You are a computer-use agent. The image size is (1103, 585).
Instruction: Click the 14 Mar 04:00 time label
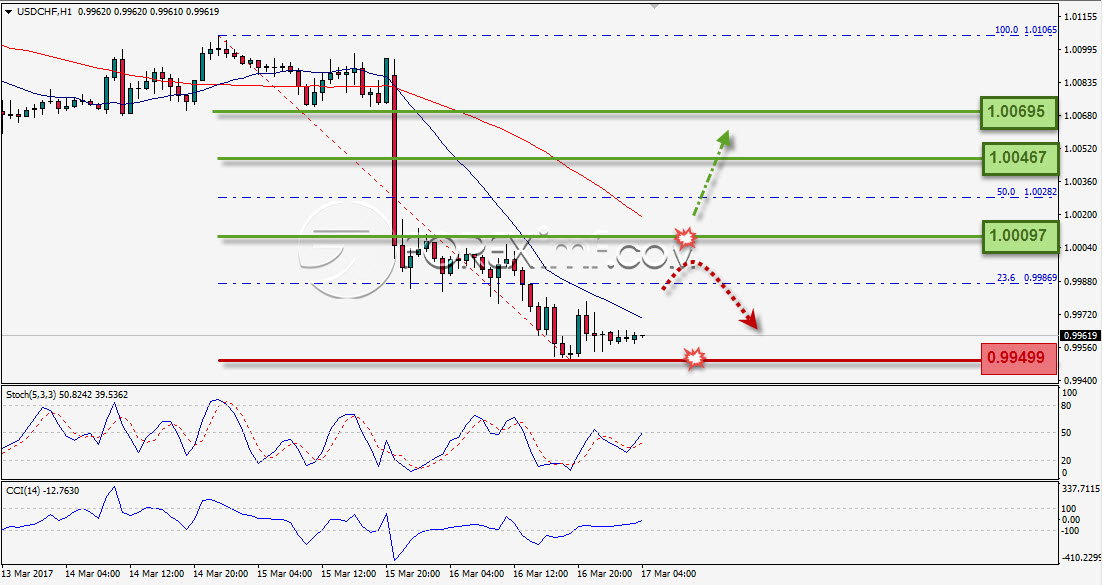[x=92, y=574]
